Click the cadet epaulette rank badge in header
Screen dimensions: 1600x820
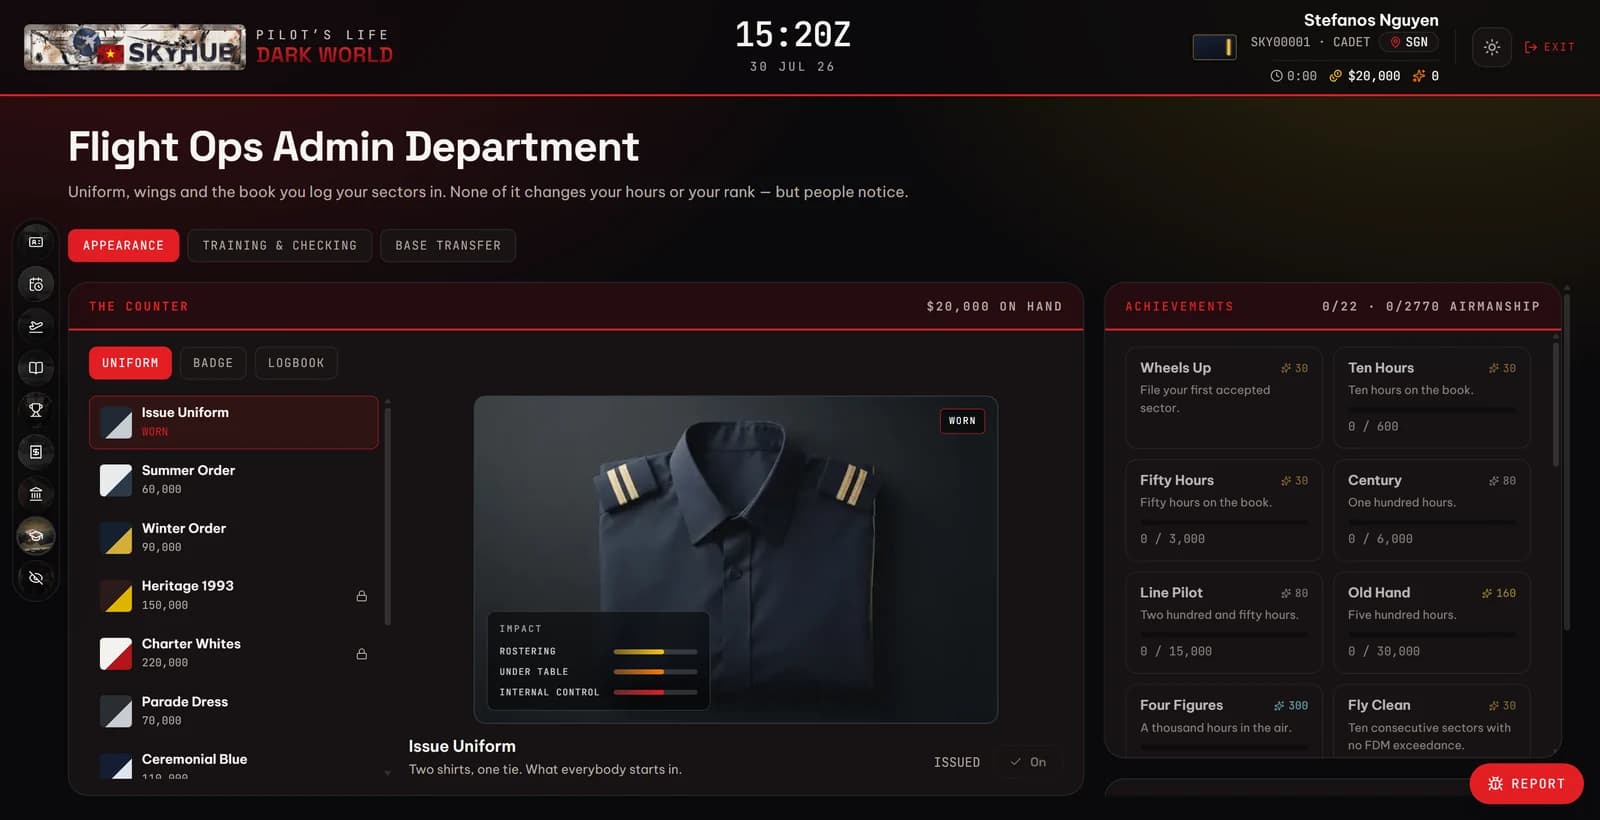click(1214, 47)
